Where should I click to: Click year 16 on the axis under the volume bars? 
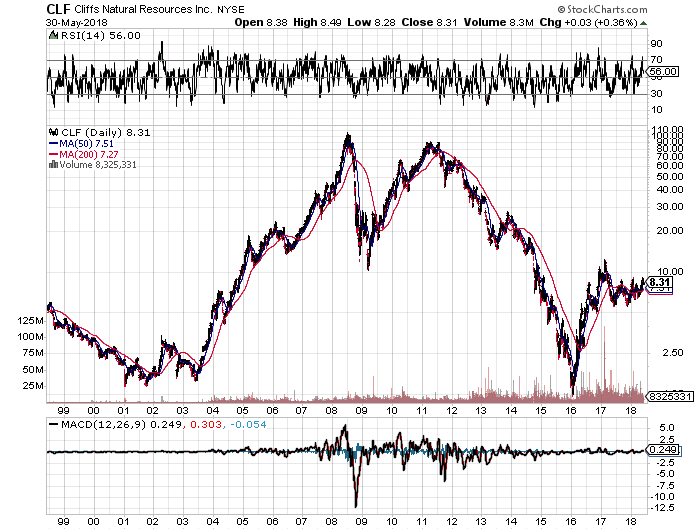[x=571, y=410]
